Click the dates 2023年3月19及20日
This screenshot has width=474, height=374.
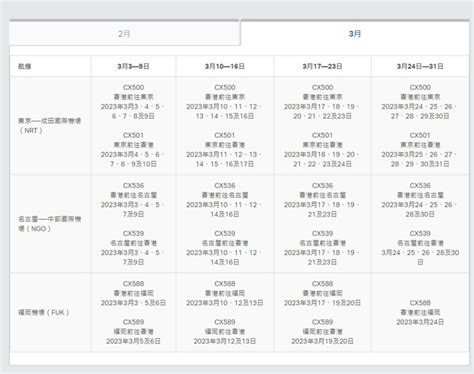coord(322,341)
